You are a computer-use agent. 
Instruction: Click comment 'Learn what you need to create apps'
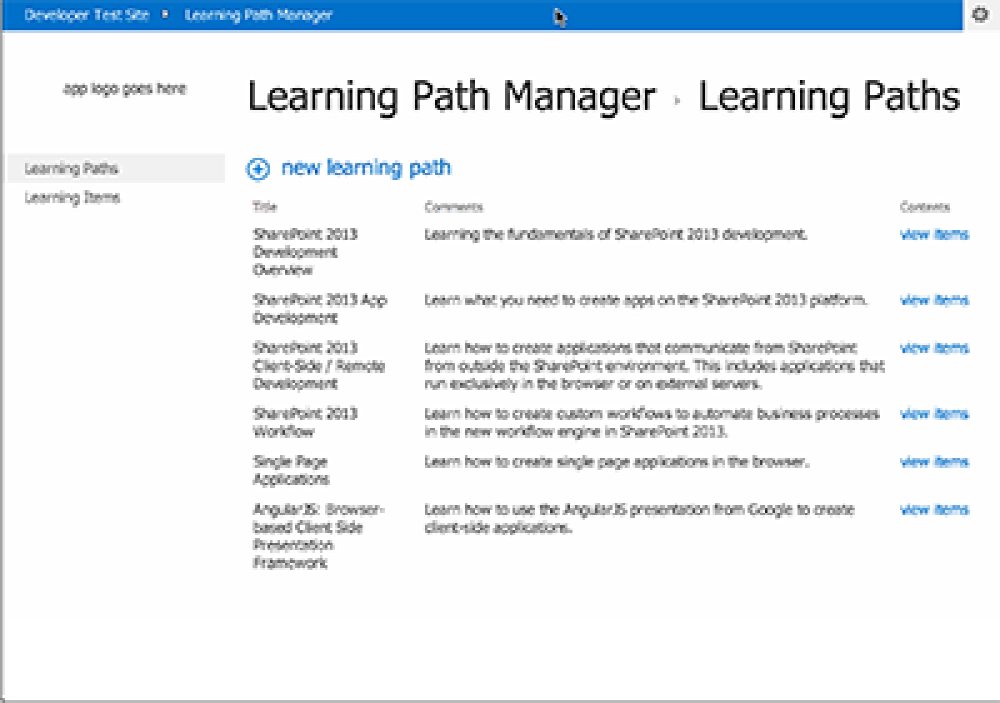pyautogui.click(x=646, y=300)
